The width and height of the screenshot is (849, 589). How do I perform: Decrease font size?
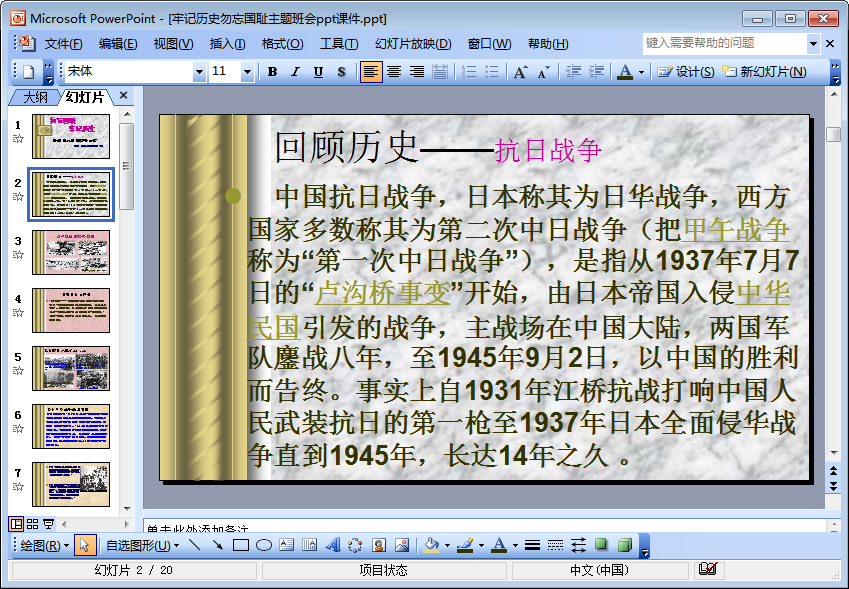coord(544,71)
